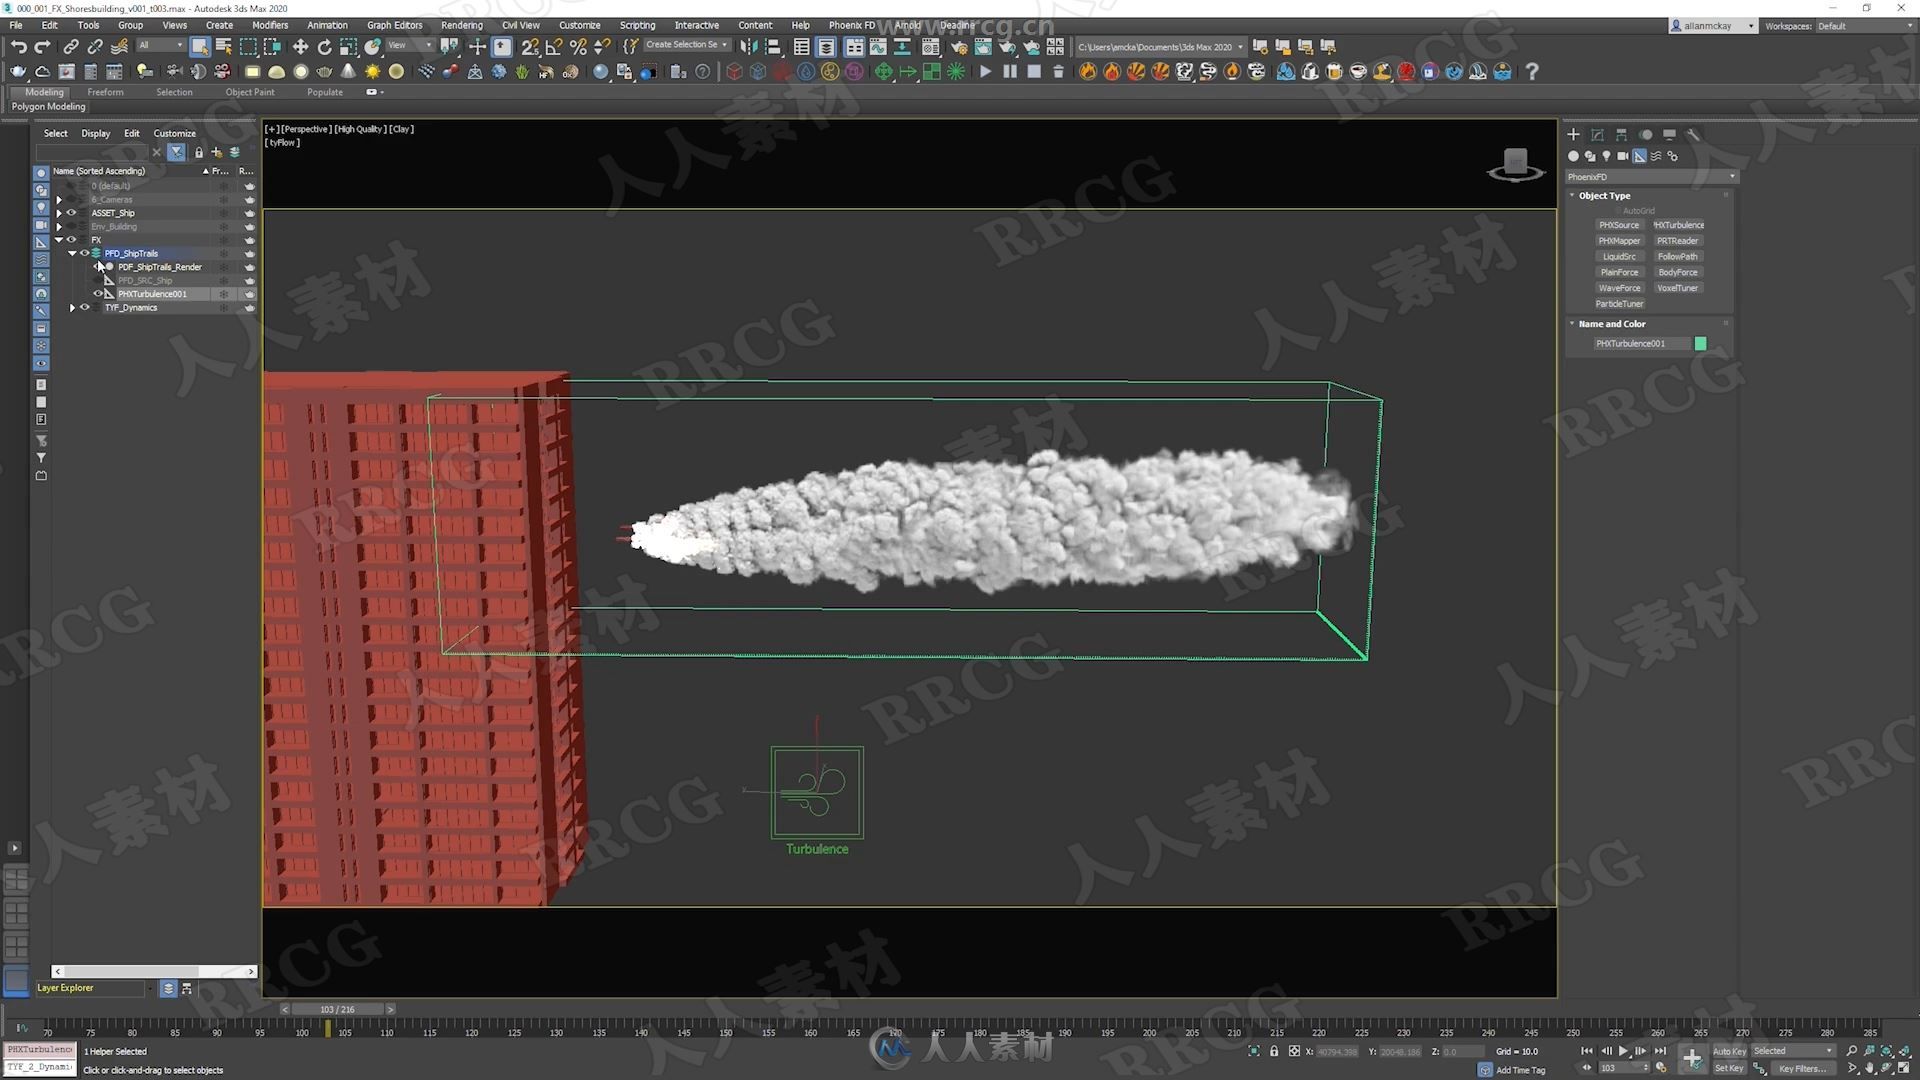This screenshot has height=1080, width=1920.
Task: Hide the PFD_ShipTrails layer
Action: [84, 253]
